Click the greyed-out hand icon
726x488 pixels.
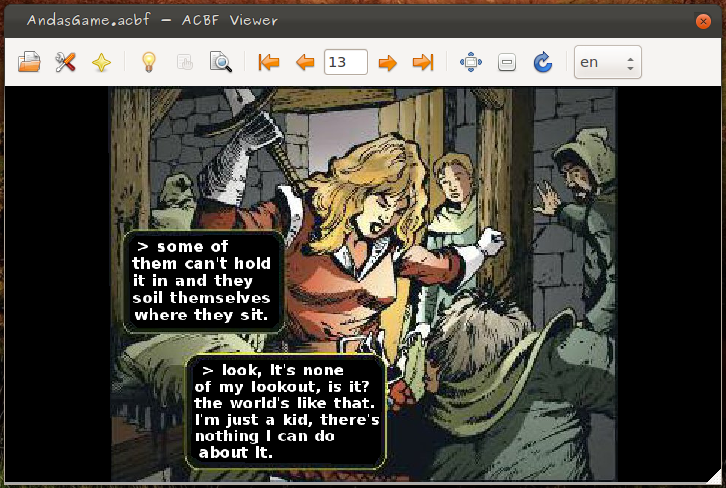185,62
